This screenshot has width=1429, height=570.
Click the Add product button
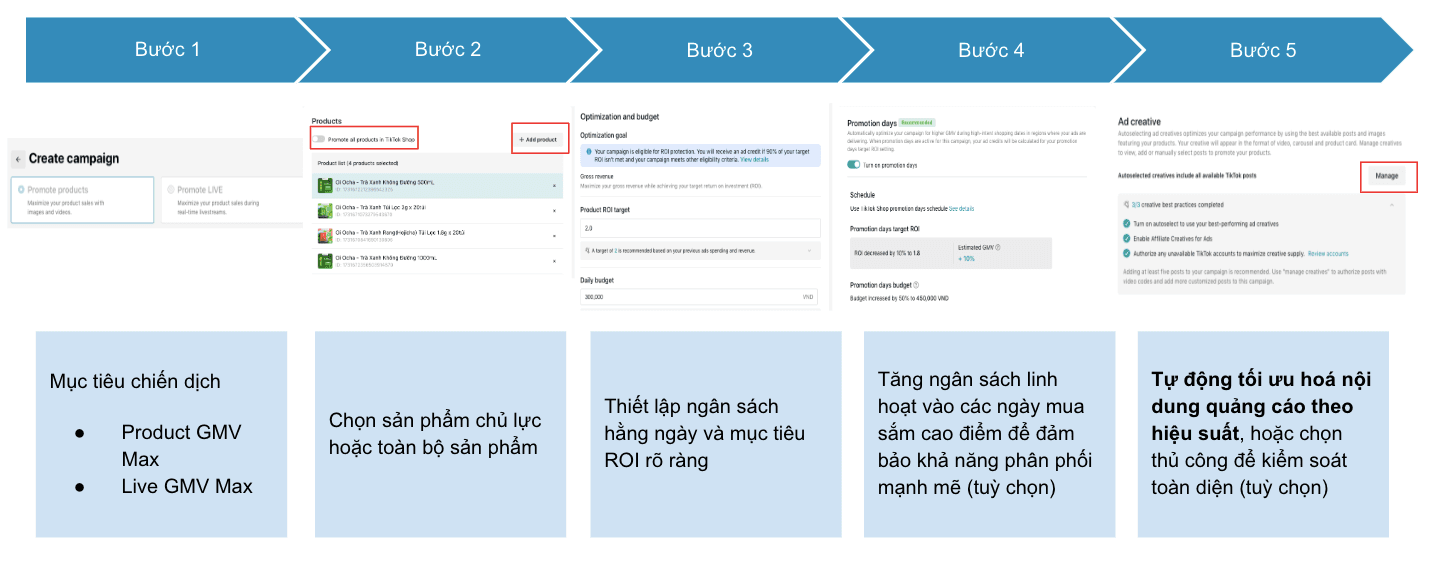point(540,139)
